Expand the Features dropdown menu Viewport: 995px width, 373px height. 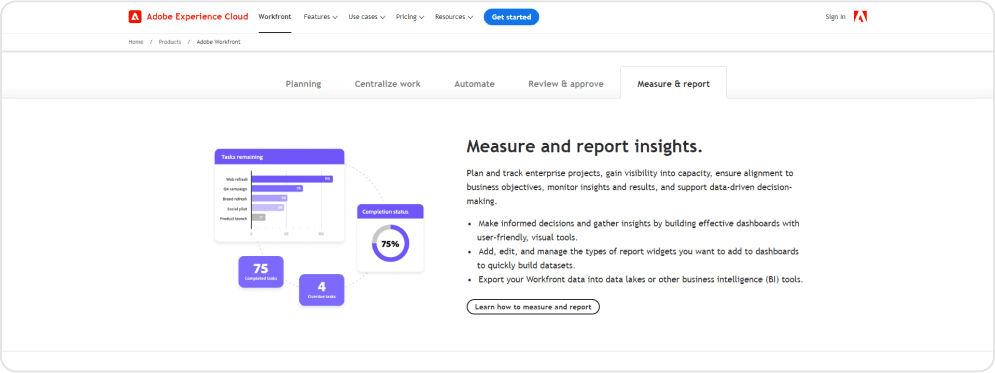320,17
